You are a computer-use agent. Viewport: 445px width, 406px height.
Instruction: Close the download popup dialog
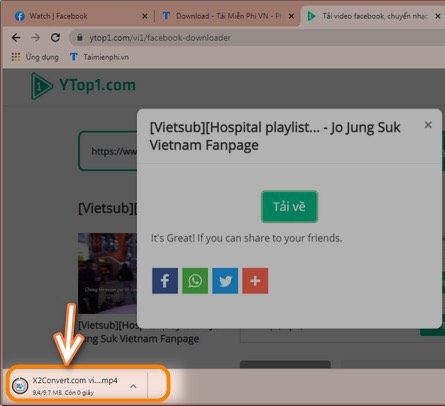point(428,125)
